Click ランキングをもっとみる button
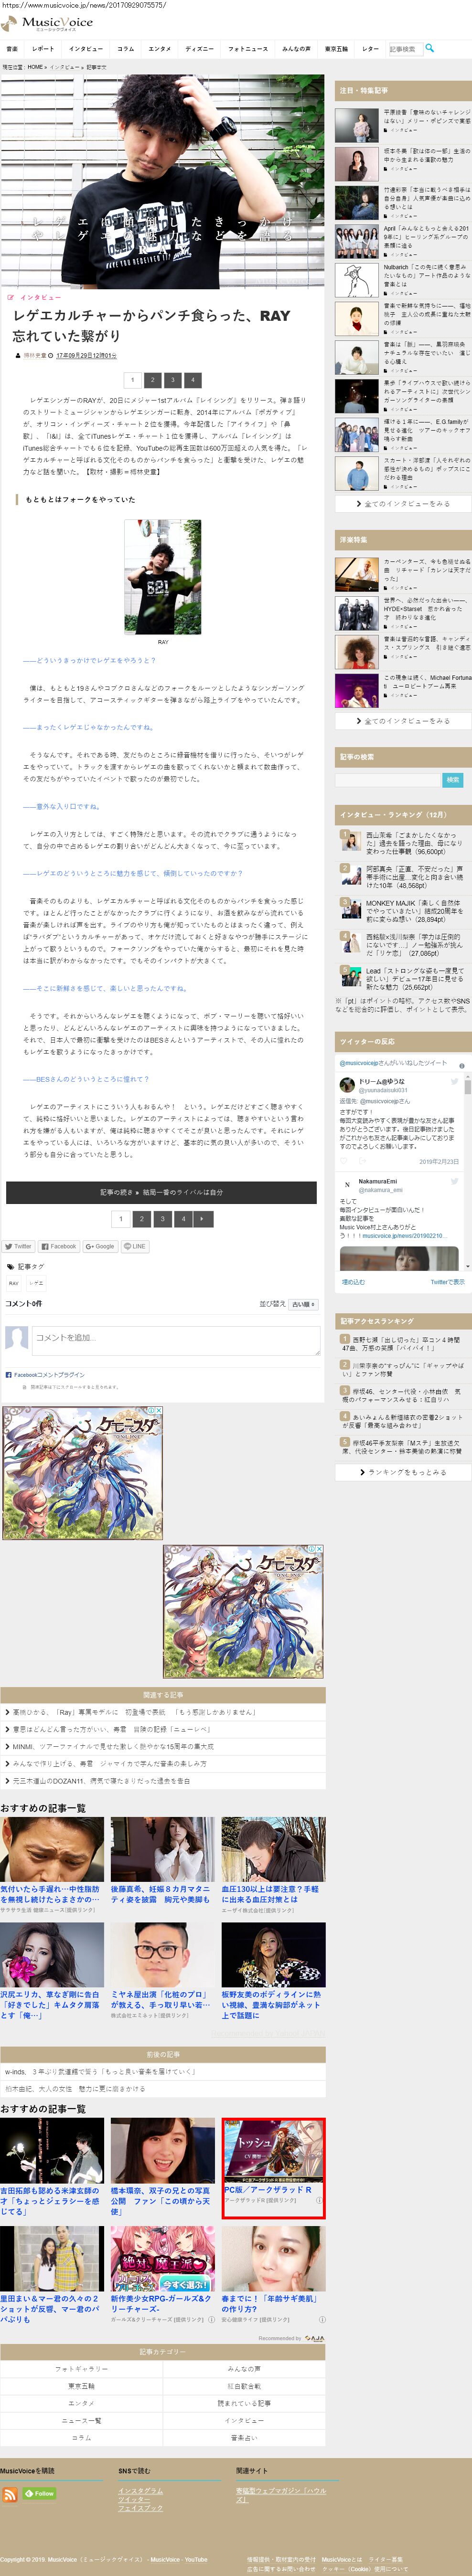Screen dimensions: 472x2576 tap(403, 1472)
